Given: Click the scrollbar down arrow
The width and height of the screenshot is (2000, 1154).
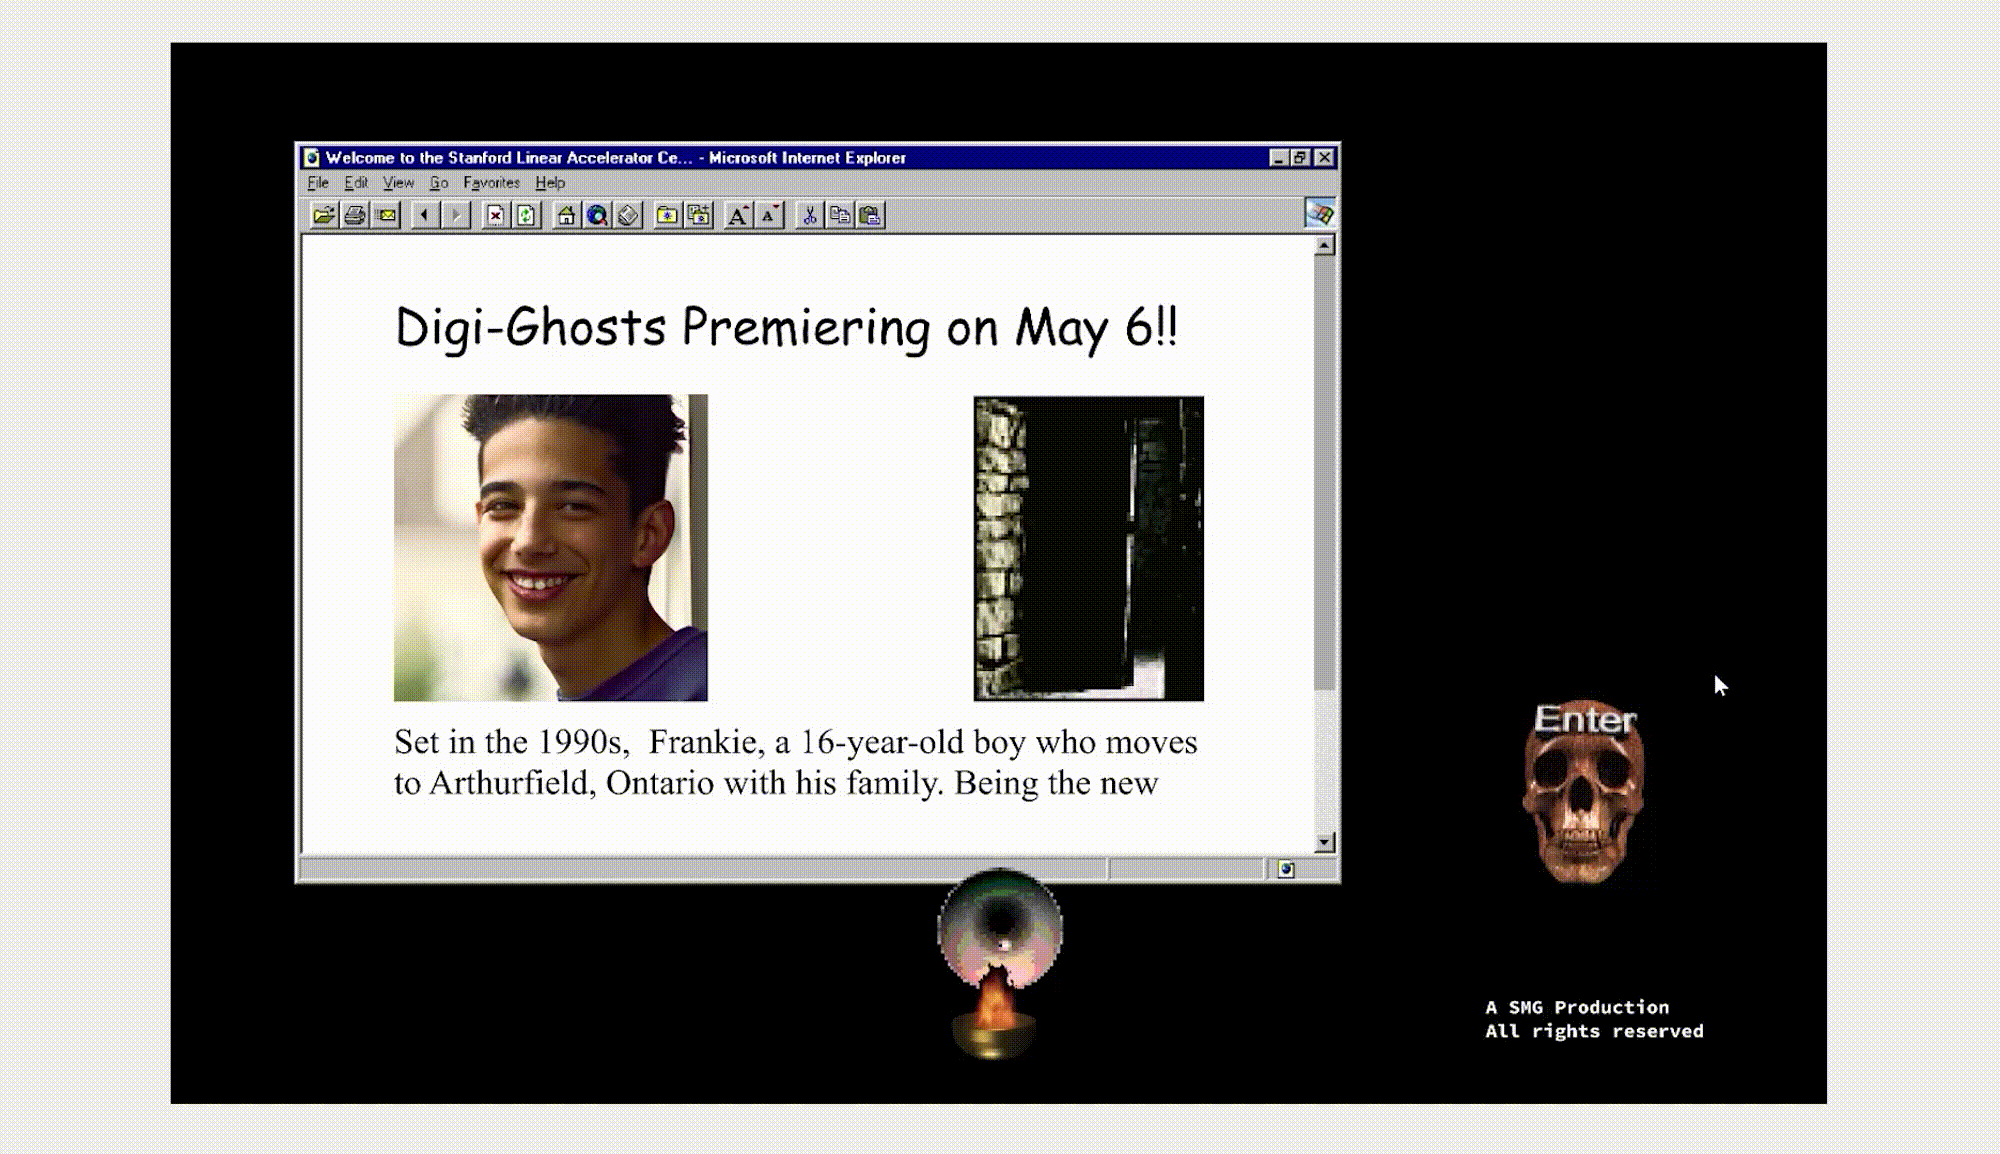Looking at the screenshot, I should 1324,843.
